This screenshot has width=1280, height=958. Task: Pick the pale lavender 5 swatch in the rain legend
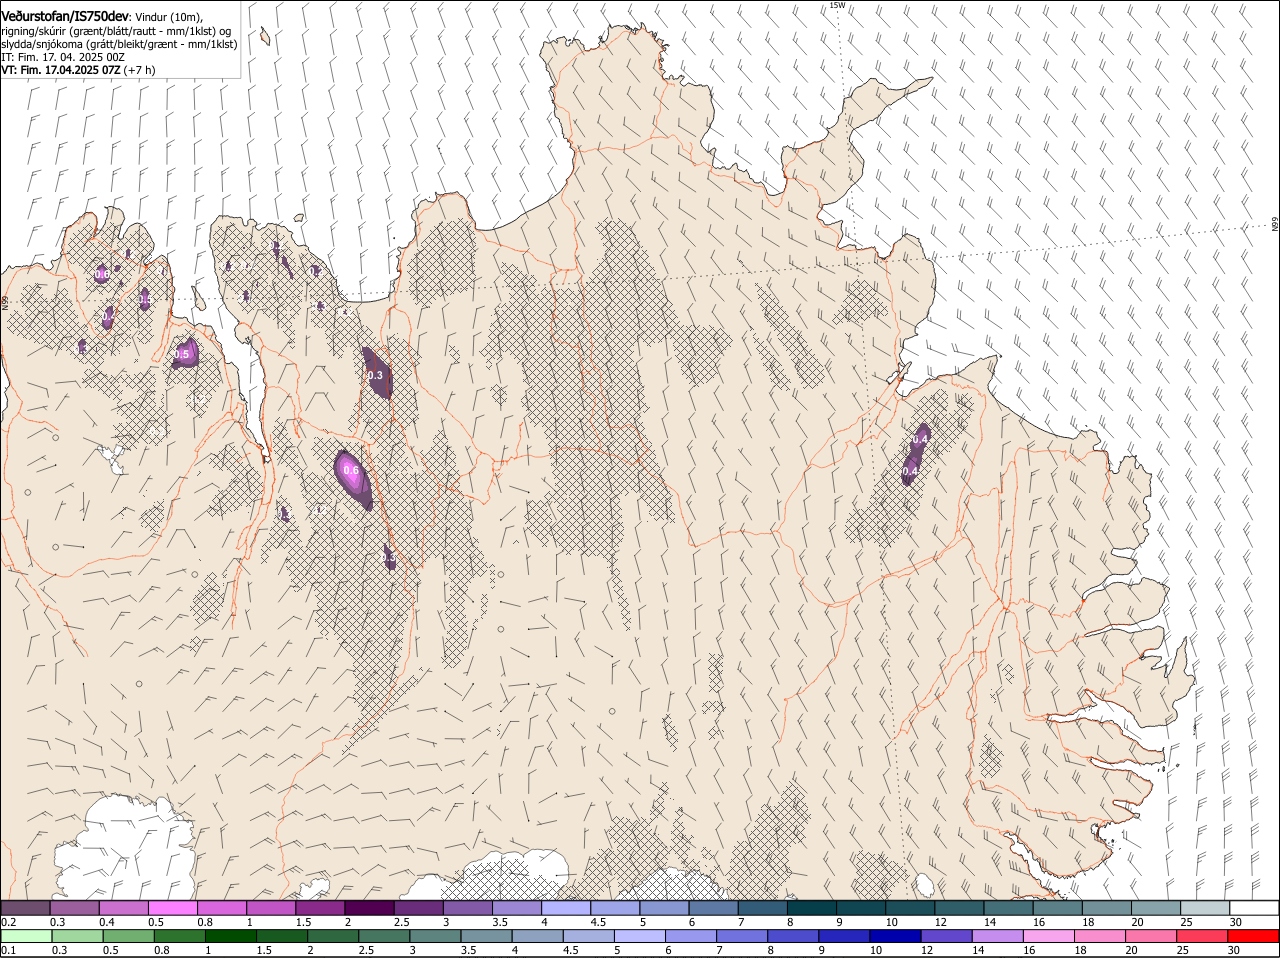pyautogui.click(x=639, y=936)
